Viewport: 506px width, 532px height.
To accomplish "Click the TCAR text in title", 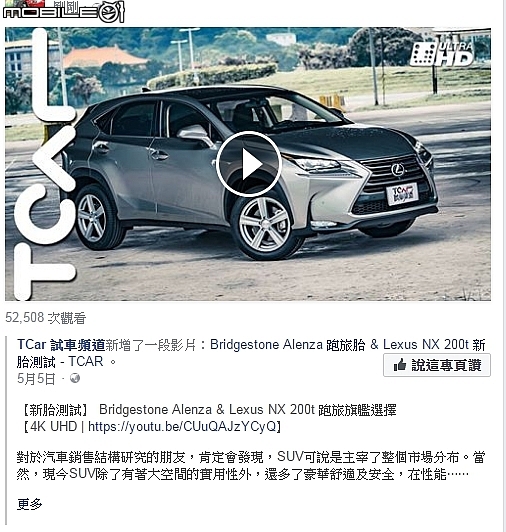I will coord(86,361).
